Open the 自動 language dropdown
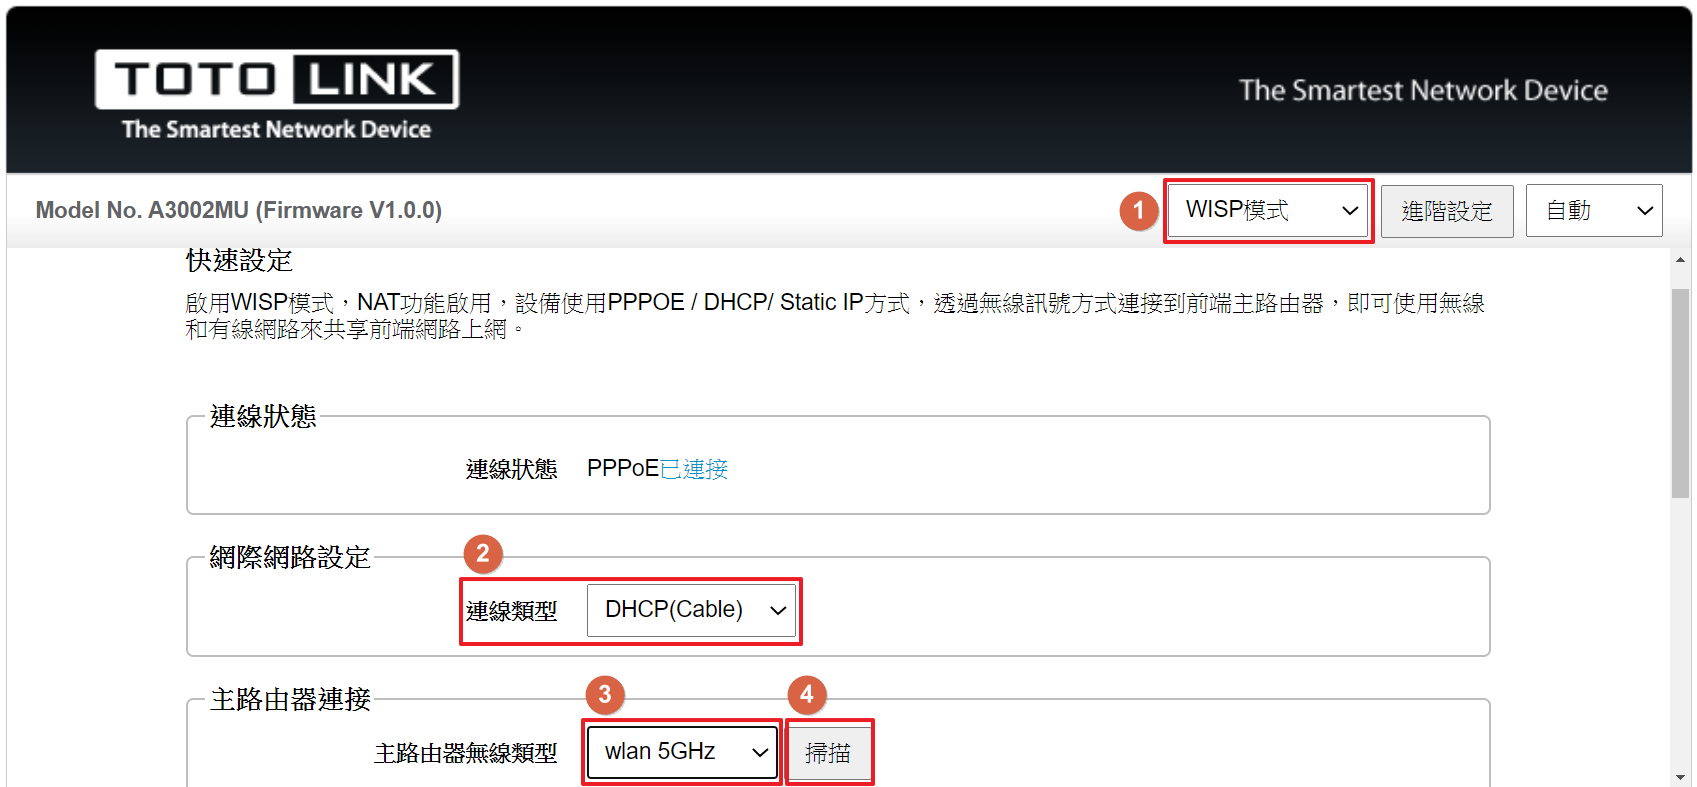The width and height of the screenshot is (1697, 787). pos(1594,210)
